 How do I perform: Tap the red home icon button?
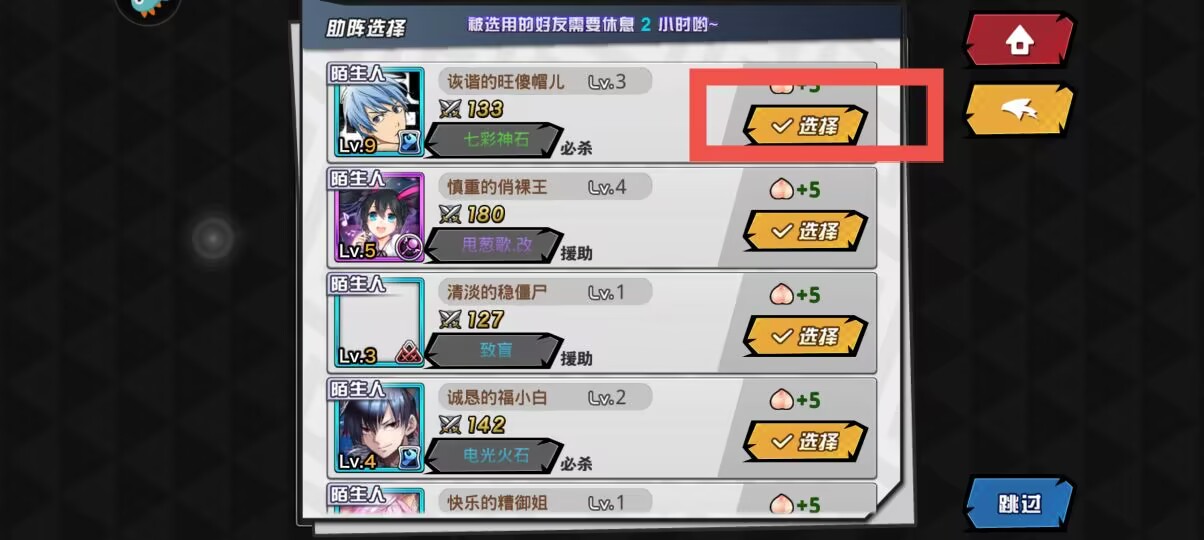pos(1019,41)
